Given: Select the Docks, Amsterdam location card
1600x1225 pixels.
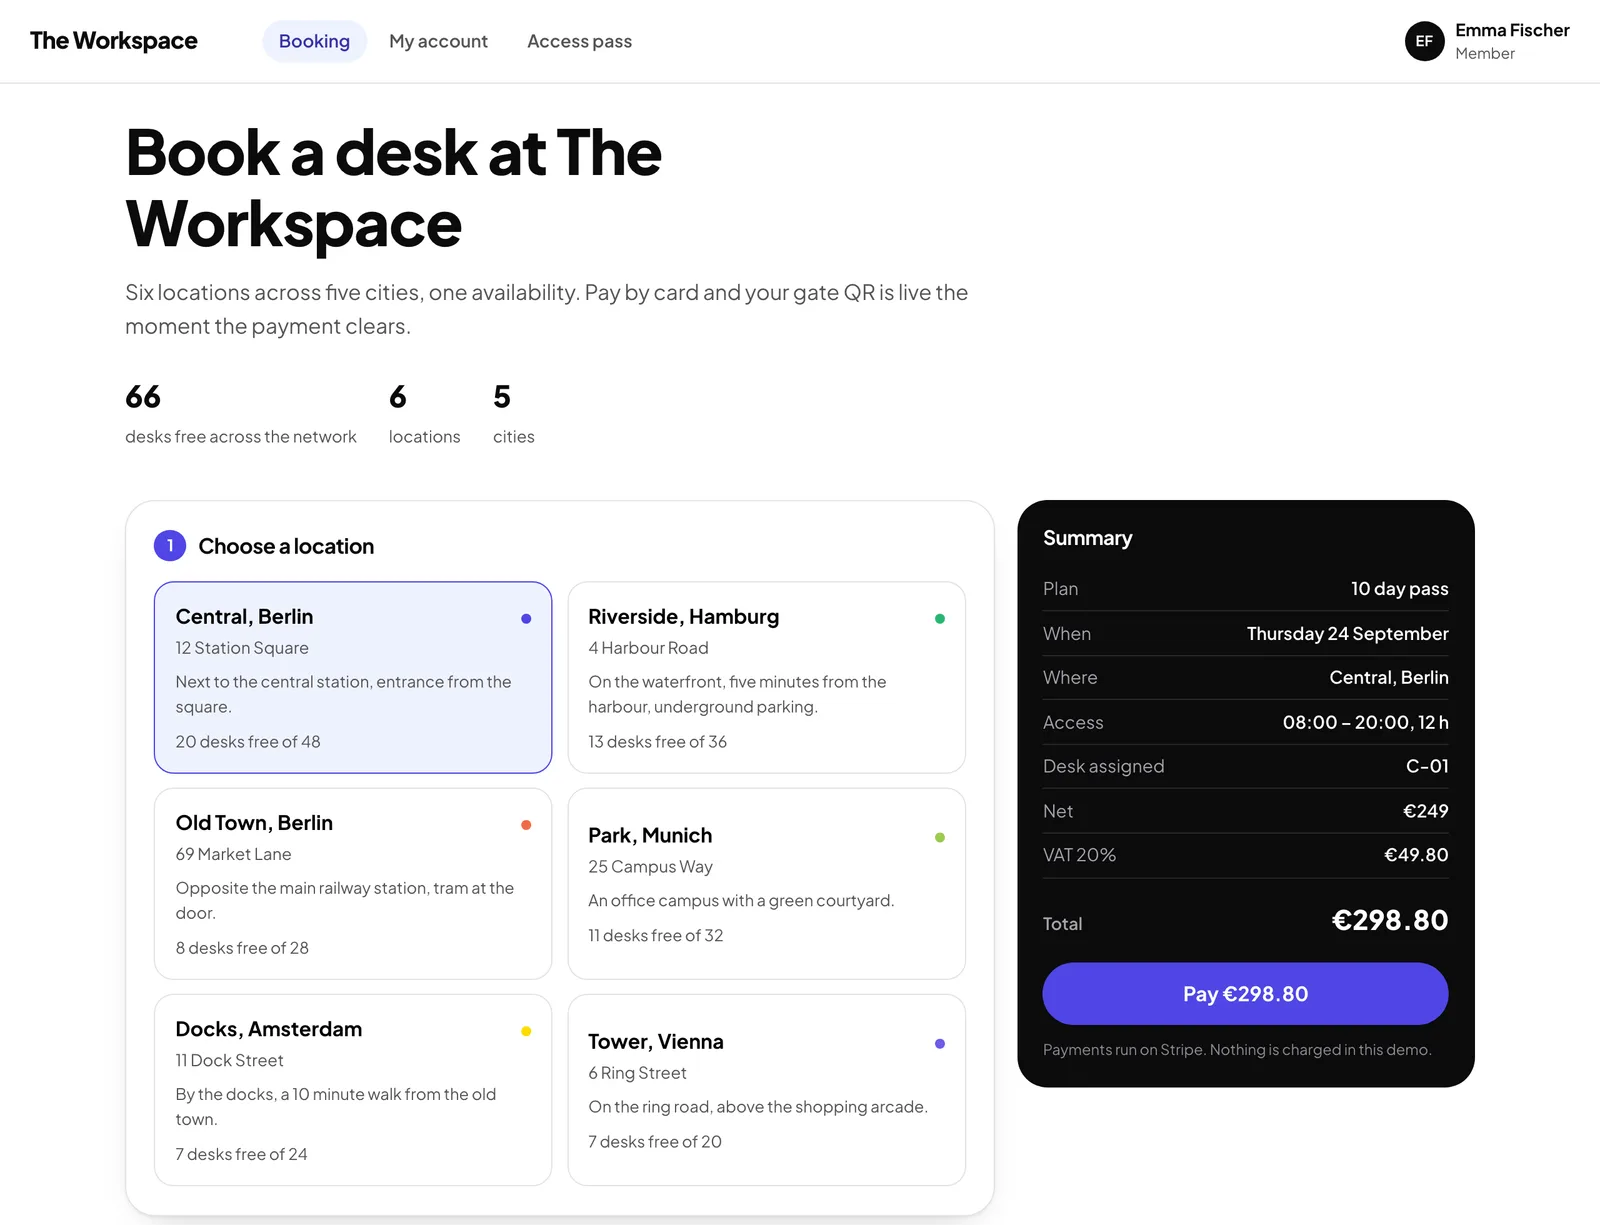Looking at the screenshot, I should tap(353, 1089).
